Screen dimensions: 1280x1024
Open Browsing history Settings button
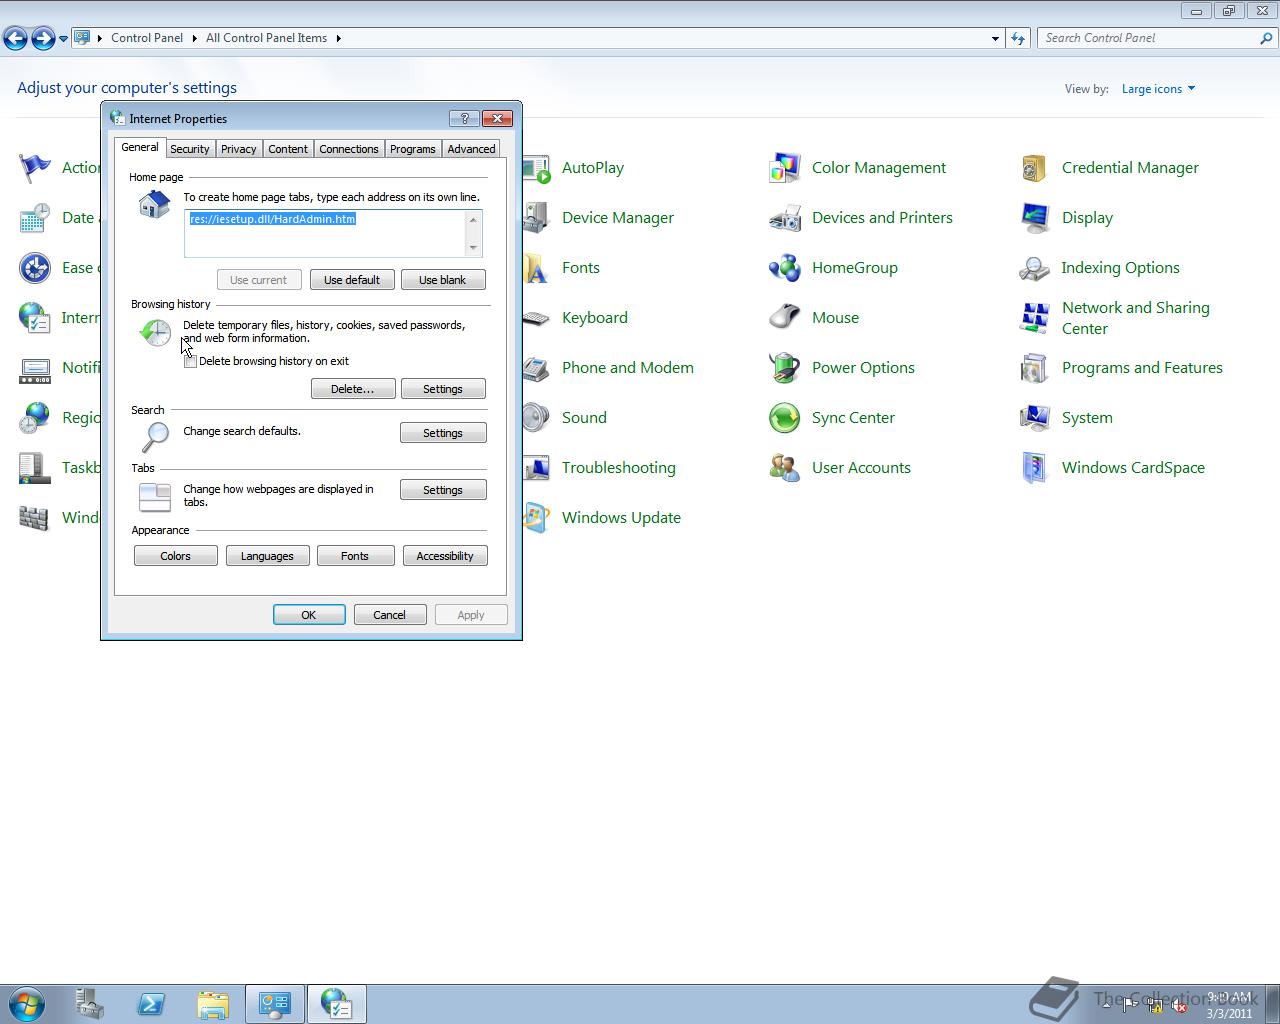(x=443, y=389)
